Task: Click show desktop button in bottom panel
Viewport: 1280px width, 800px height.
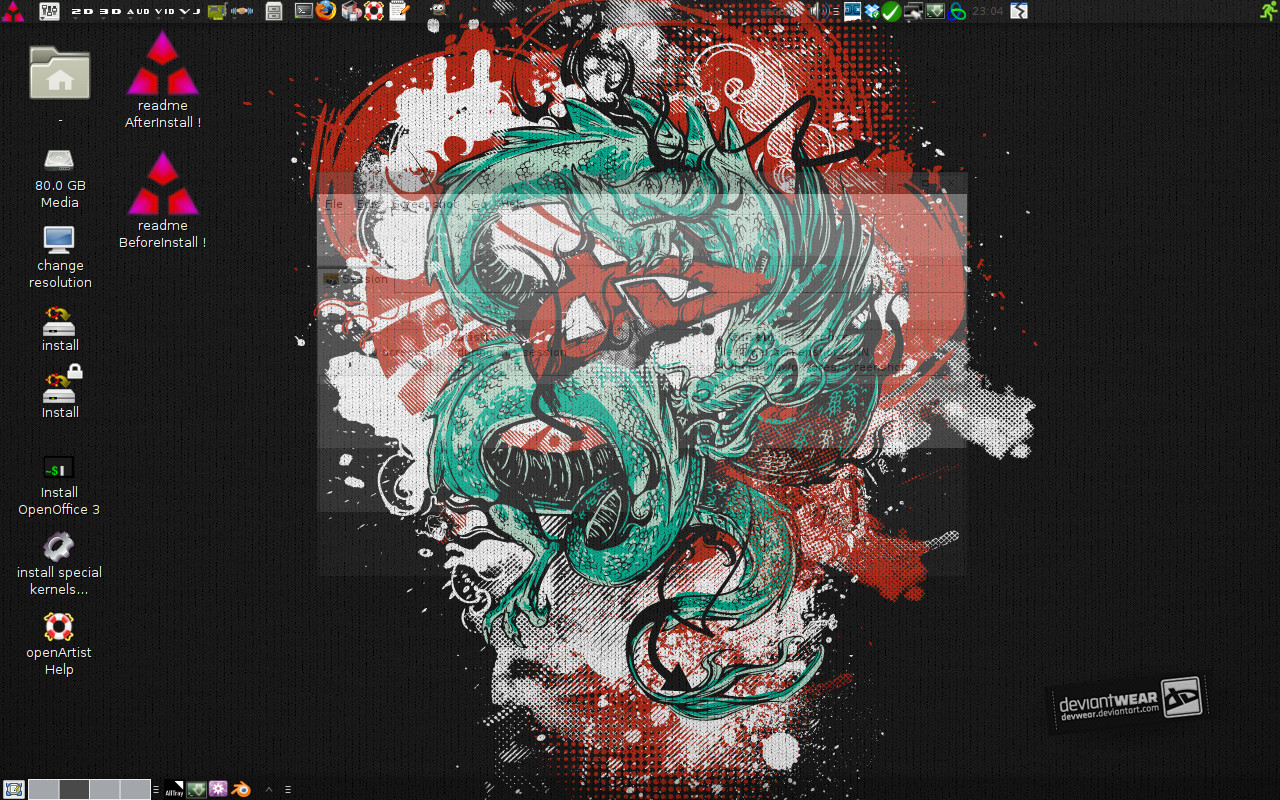Action: click(x=14, y=789)
